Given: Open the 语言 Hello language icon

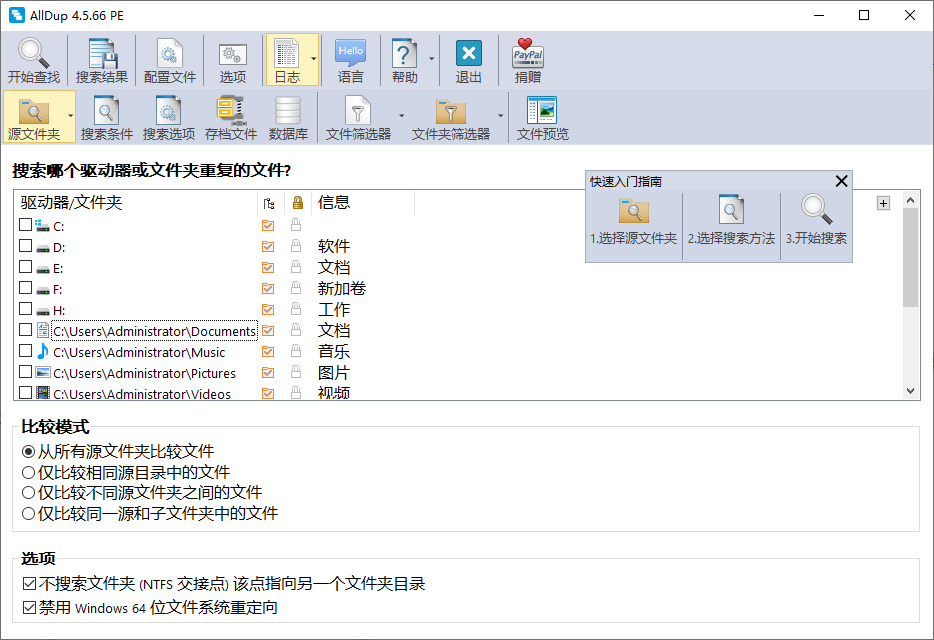Looking at the screenshot, I should (350, 60).
